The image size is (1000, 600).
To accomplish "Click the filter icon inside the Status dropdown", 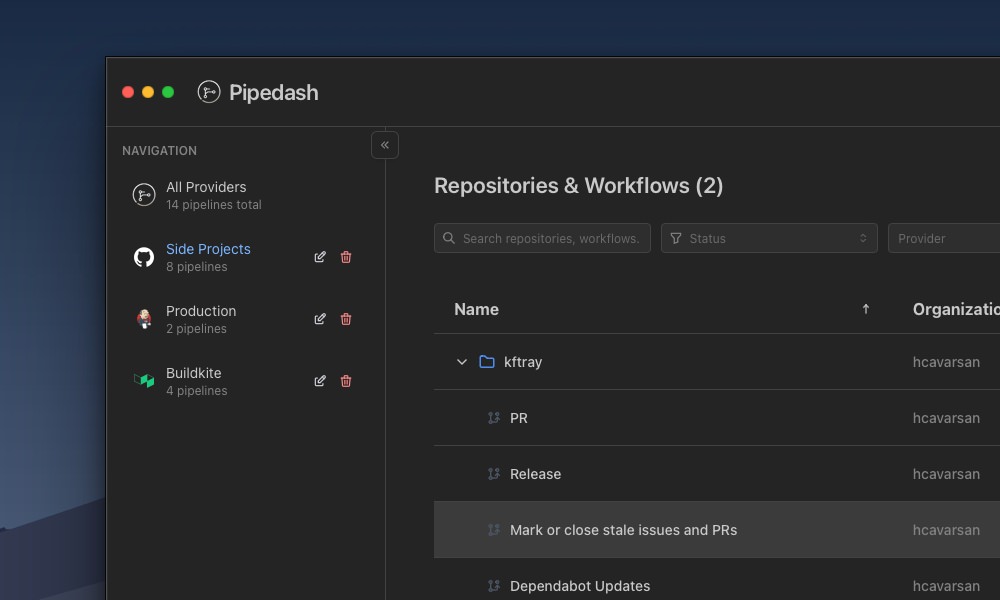I will click(x=677, y=238).
